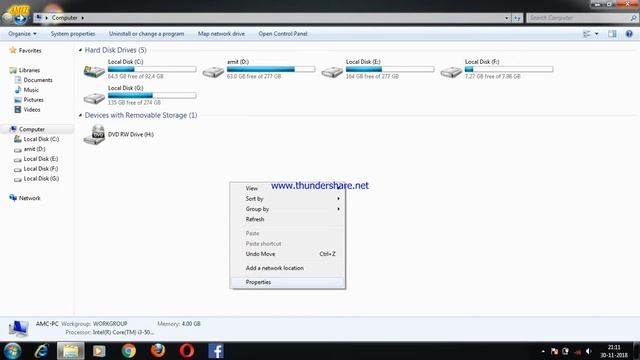Click the Videos icon in sidebar
The height and width of the screenshot is (360, 640).
[18, 109]
